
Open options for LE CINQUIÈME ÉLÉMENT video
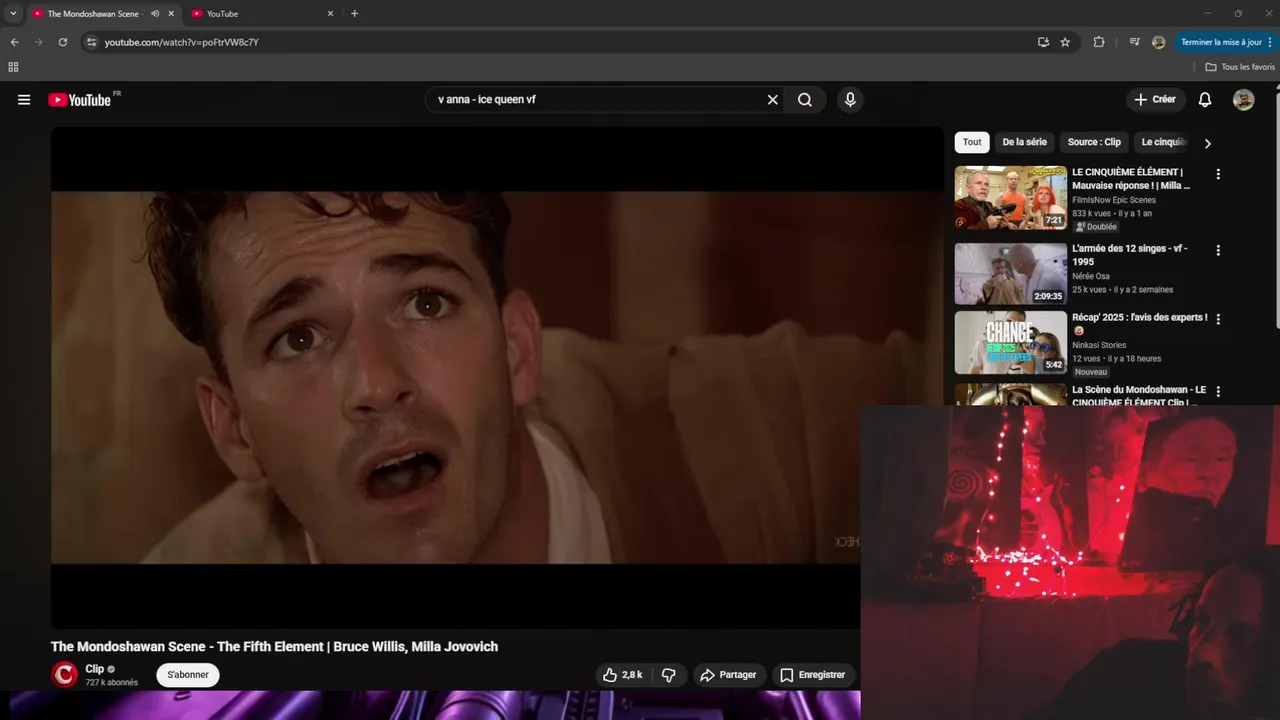(x=1218, y=174)
